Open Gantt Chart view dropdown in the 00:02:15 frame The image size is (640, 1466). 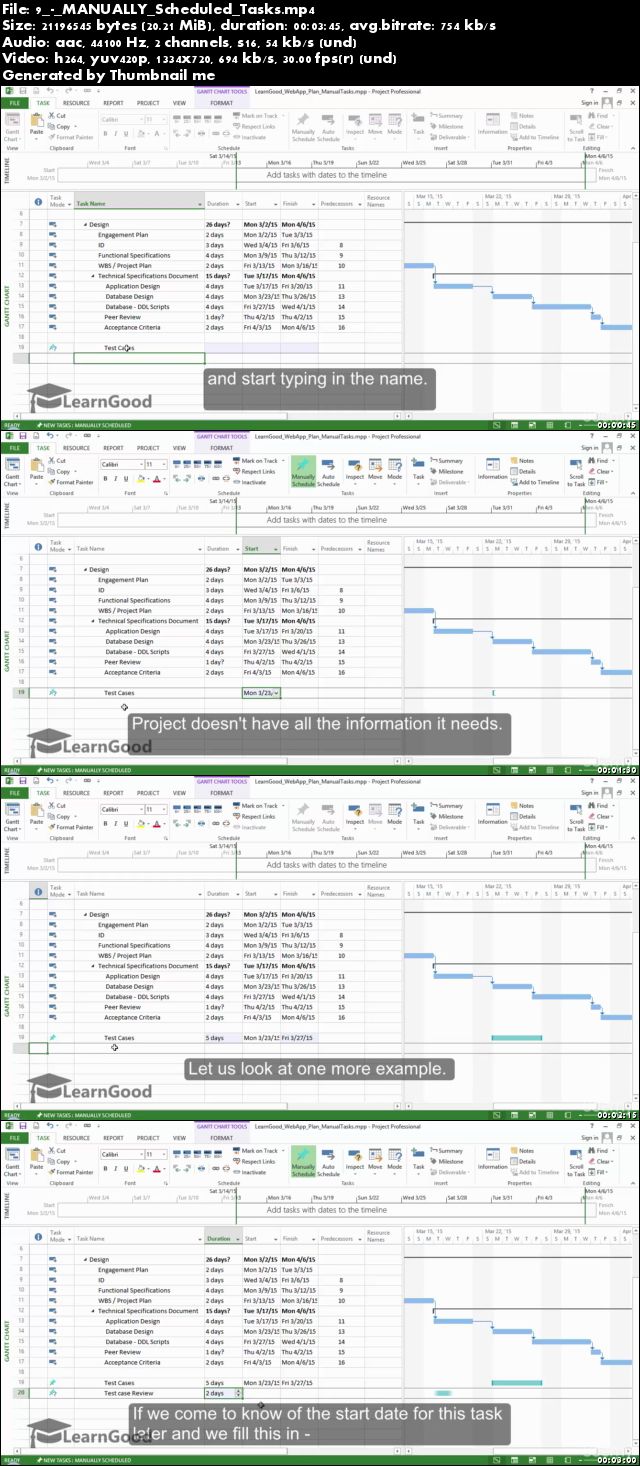tap(12, 817)
